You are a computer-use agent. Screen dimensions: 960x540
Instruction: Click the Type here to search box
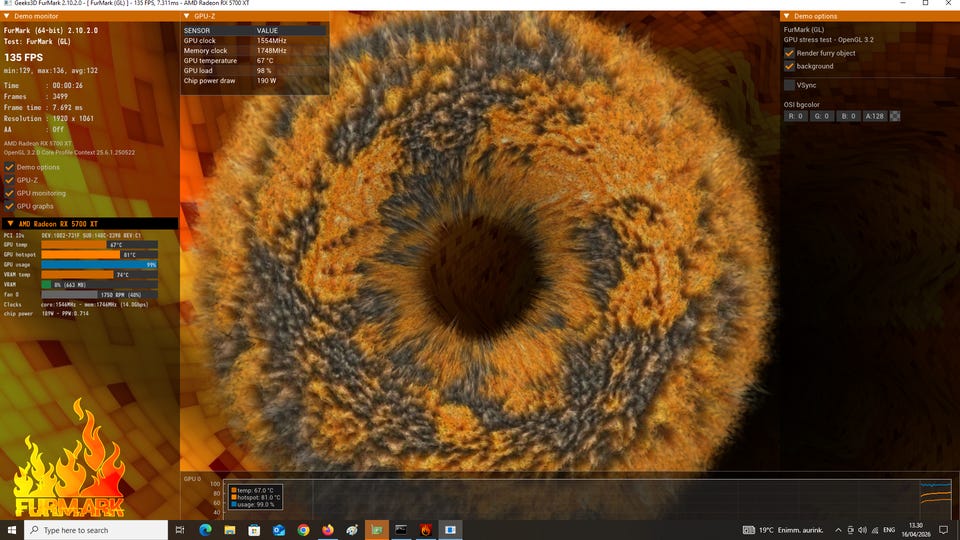point(96,530)
